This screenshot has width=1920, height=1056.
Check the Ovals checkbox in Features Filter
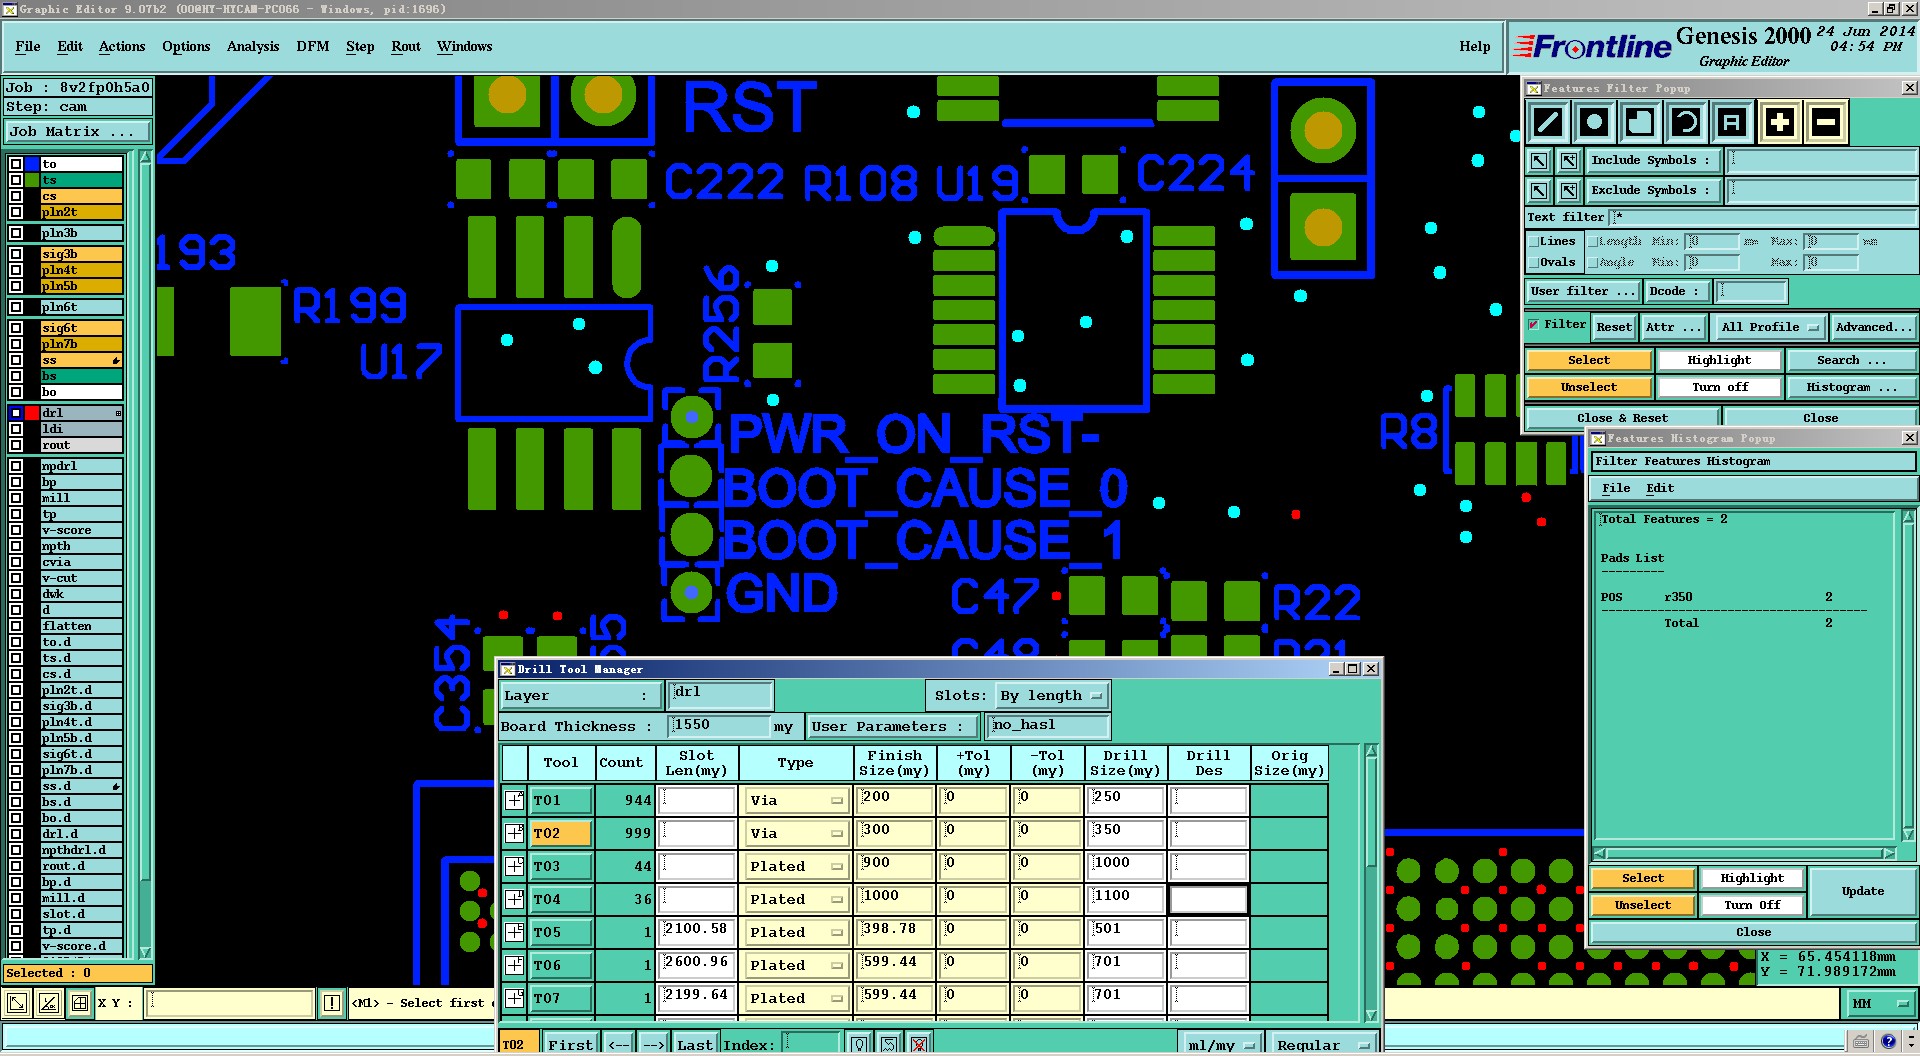click(1534, 262)
